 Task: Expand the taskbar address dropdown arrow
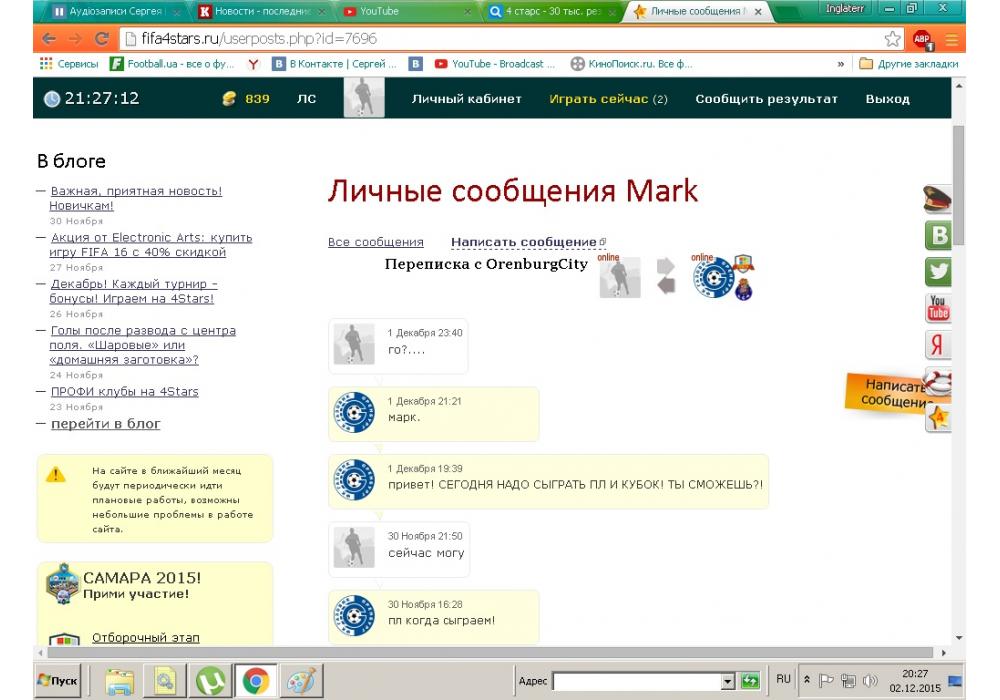[x=728, y=681]
